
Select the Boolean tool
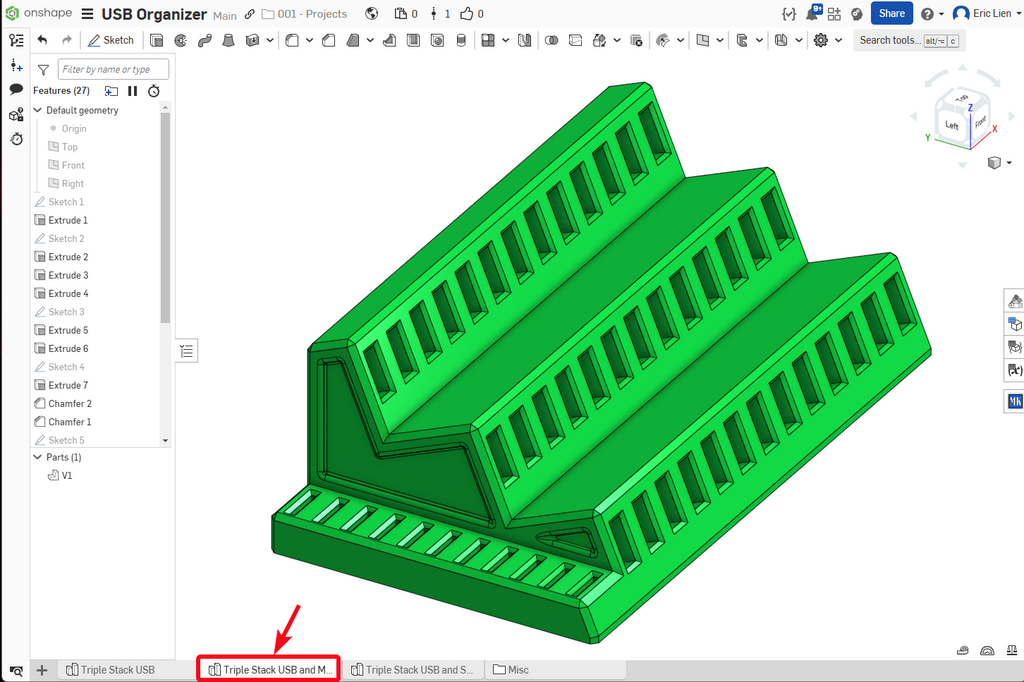click(551, 41)
